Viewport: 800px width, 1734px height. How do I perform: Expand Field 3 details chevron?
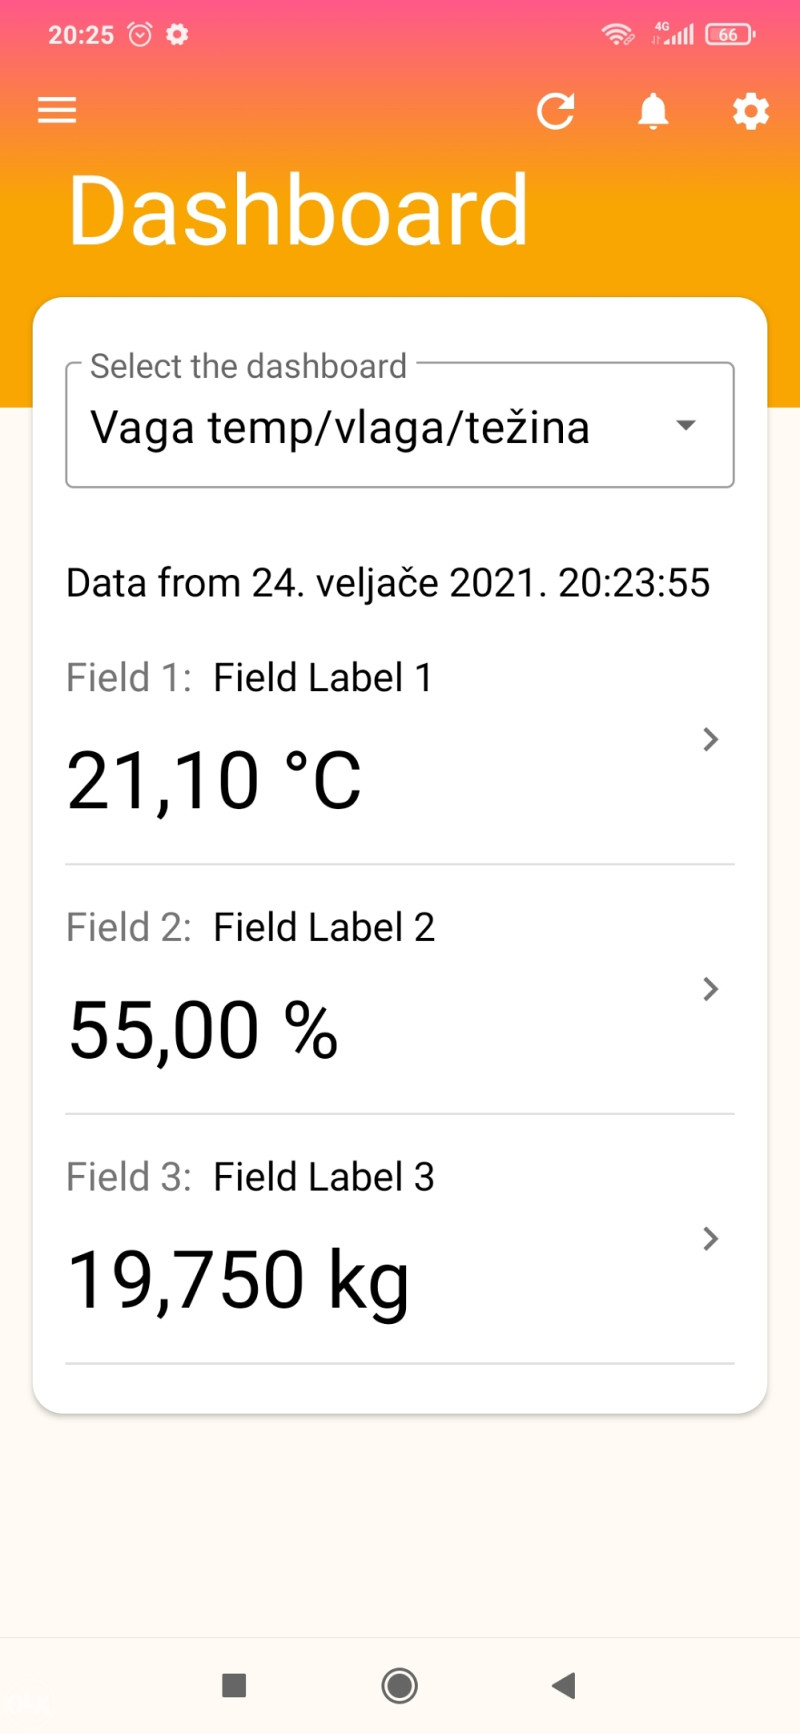pyautogui.click(x=711, y=1239)
